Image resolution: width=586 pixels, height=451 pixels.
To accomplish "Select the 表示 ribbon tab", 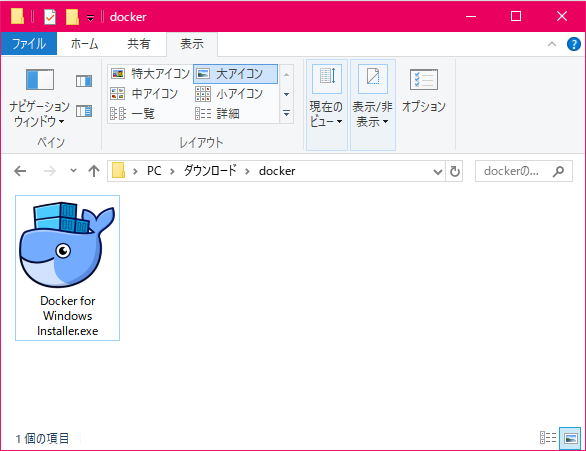I will point(192,44).
